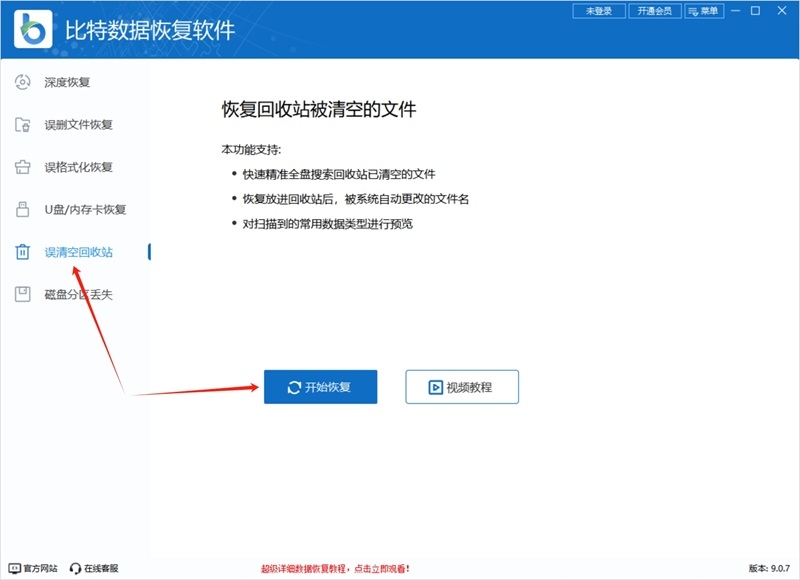
Task: Click 开通会员 to open membership
Action: tap(653, 11)
